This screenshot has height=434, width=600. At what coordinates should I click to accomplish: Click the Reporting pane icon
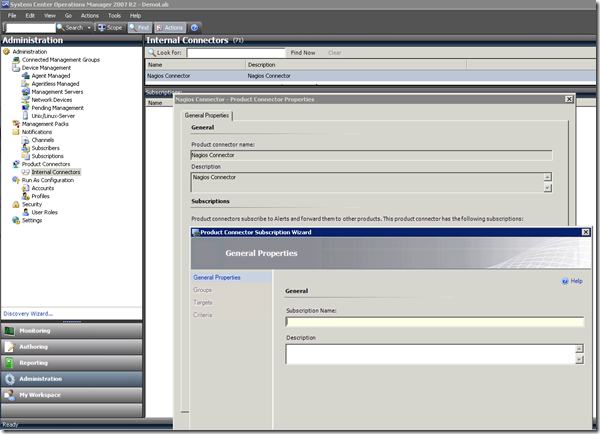pyautogui.click(x=10, y=363)
